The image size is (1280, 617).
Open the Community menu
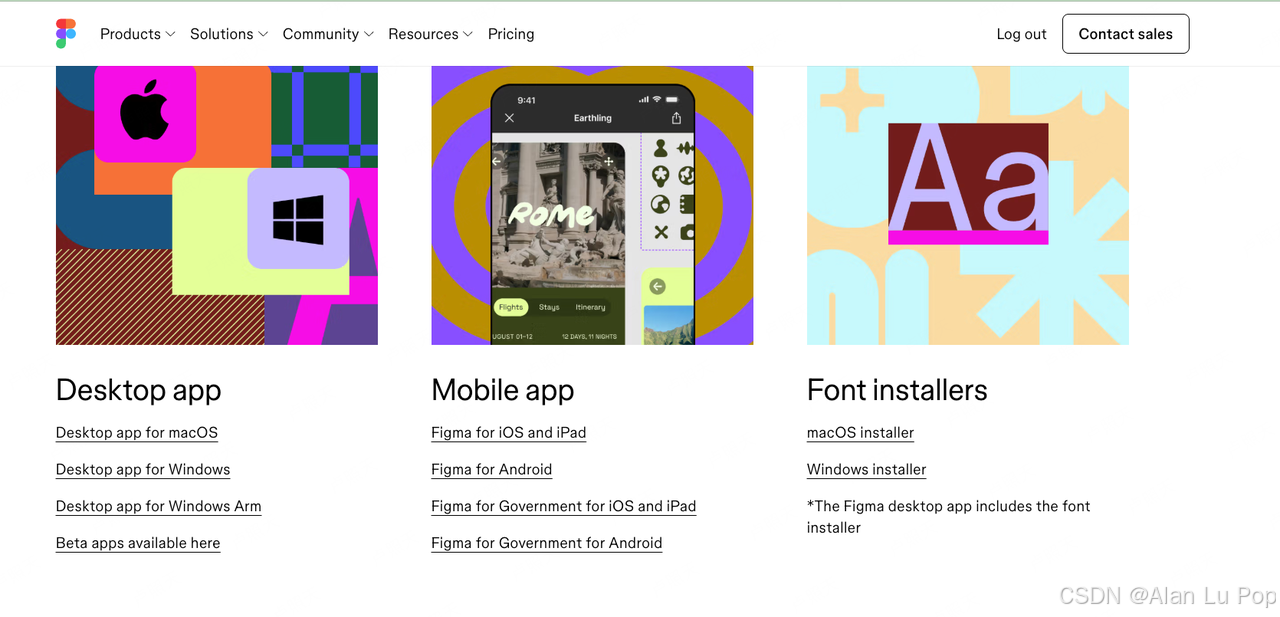pos(328,34)
